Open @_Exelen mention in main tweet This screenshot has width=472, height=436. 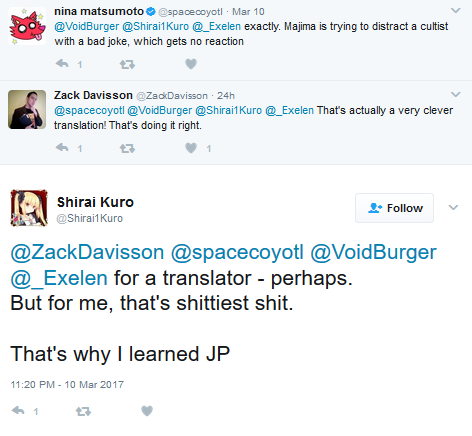point(59,278)
